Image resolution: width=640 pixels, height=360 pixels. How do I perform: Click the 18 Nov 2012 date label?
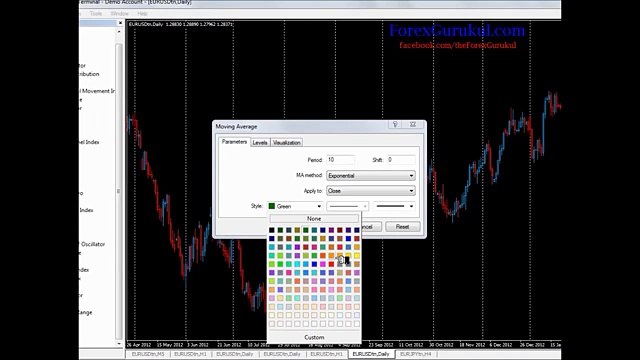[472, 345]
